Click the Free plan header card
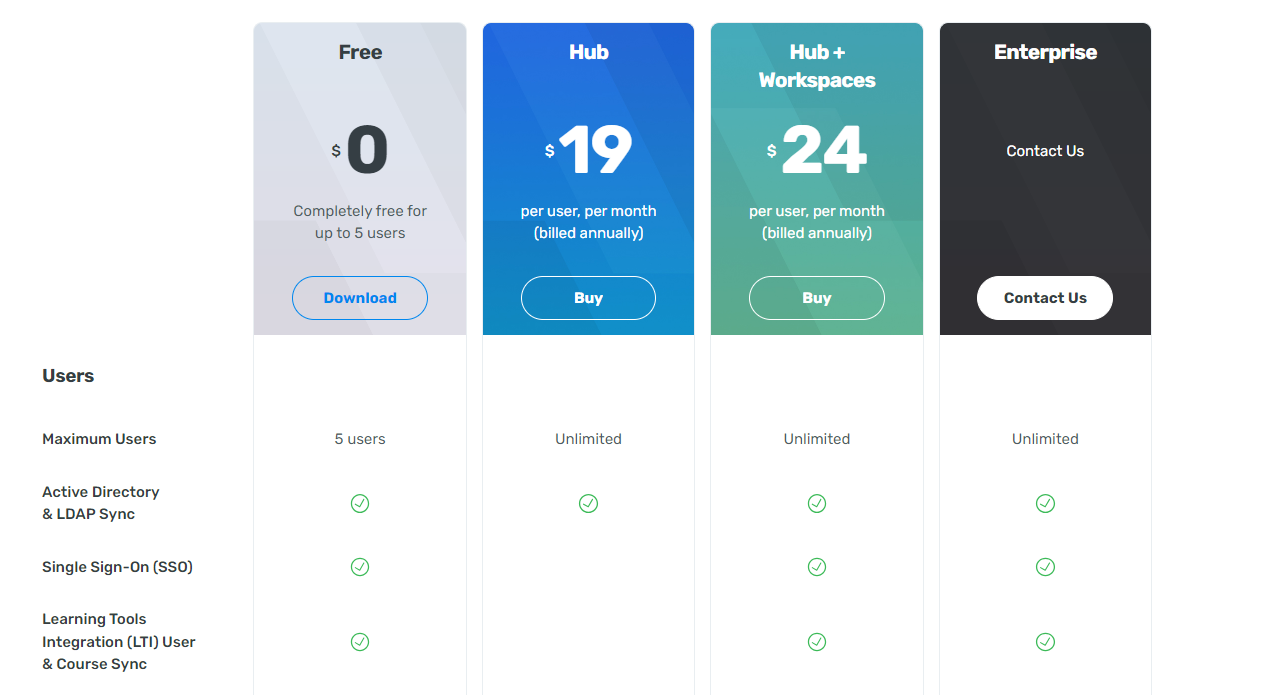1268x695 pixels. click(x=360, y=52)
